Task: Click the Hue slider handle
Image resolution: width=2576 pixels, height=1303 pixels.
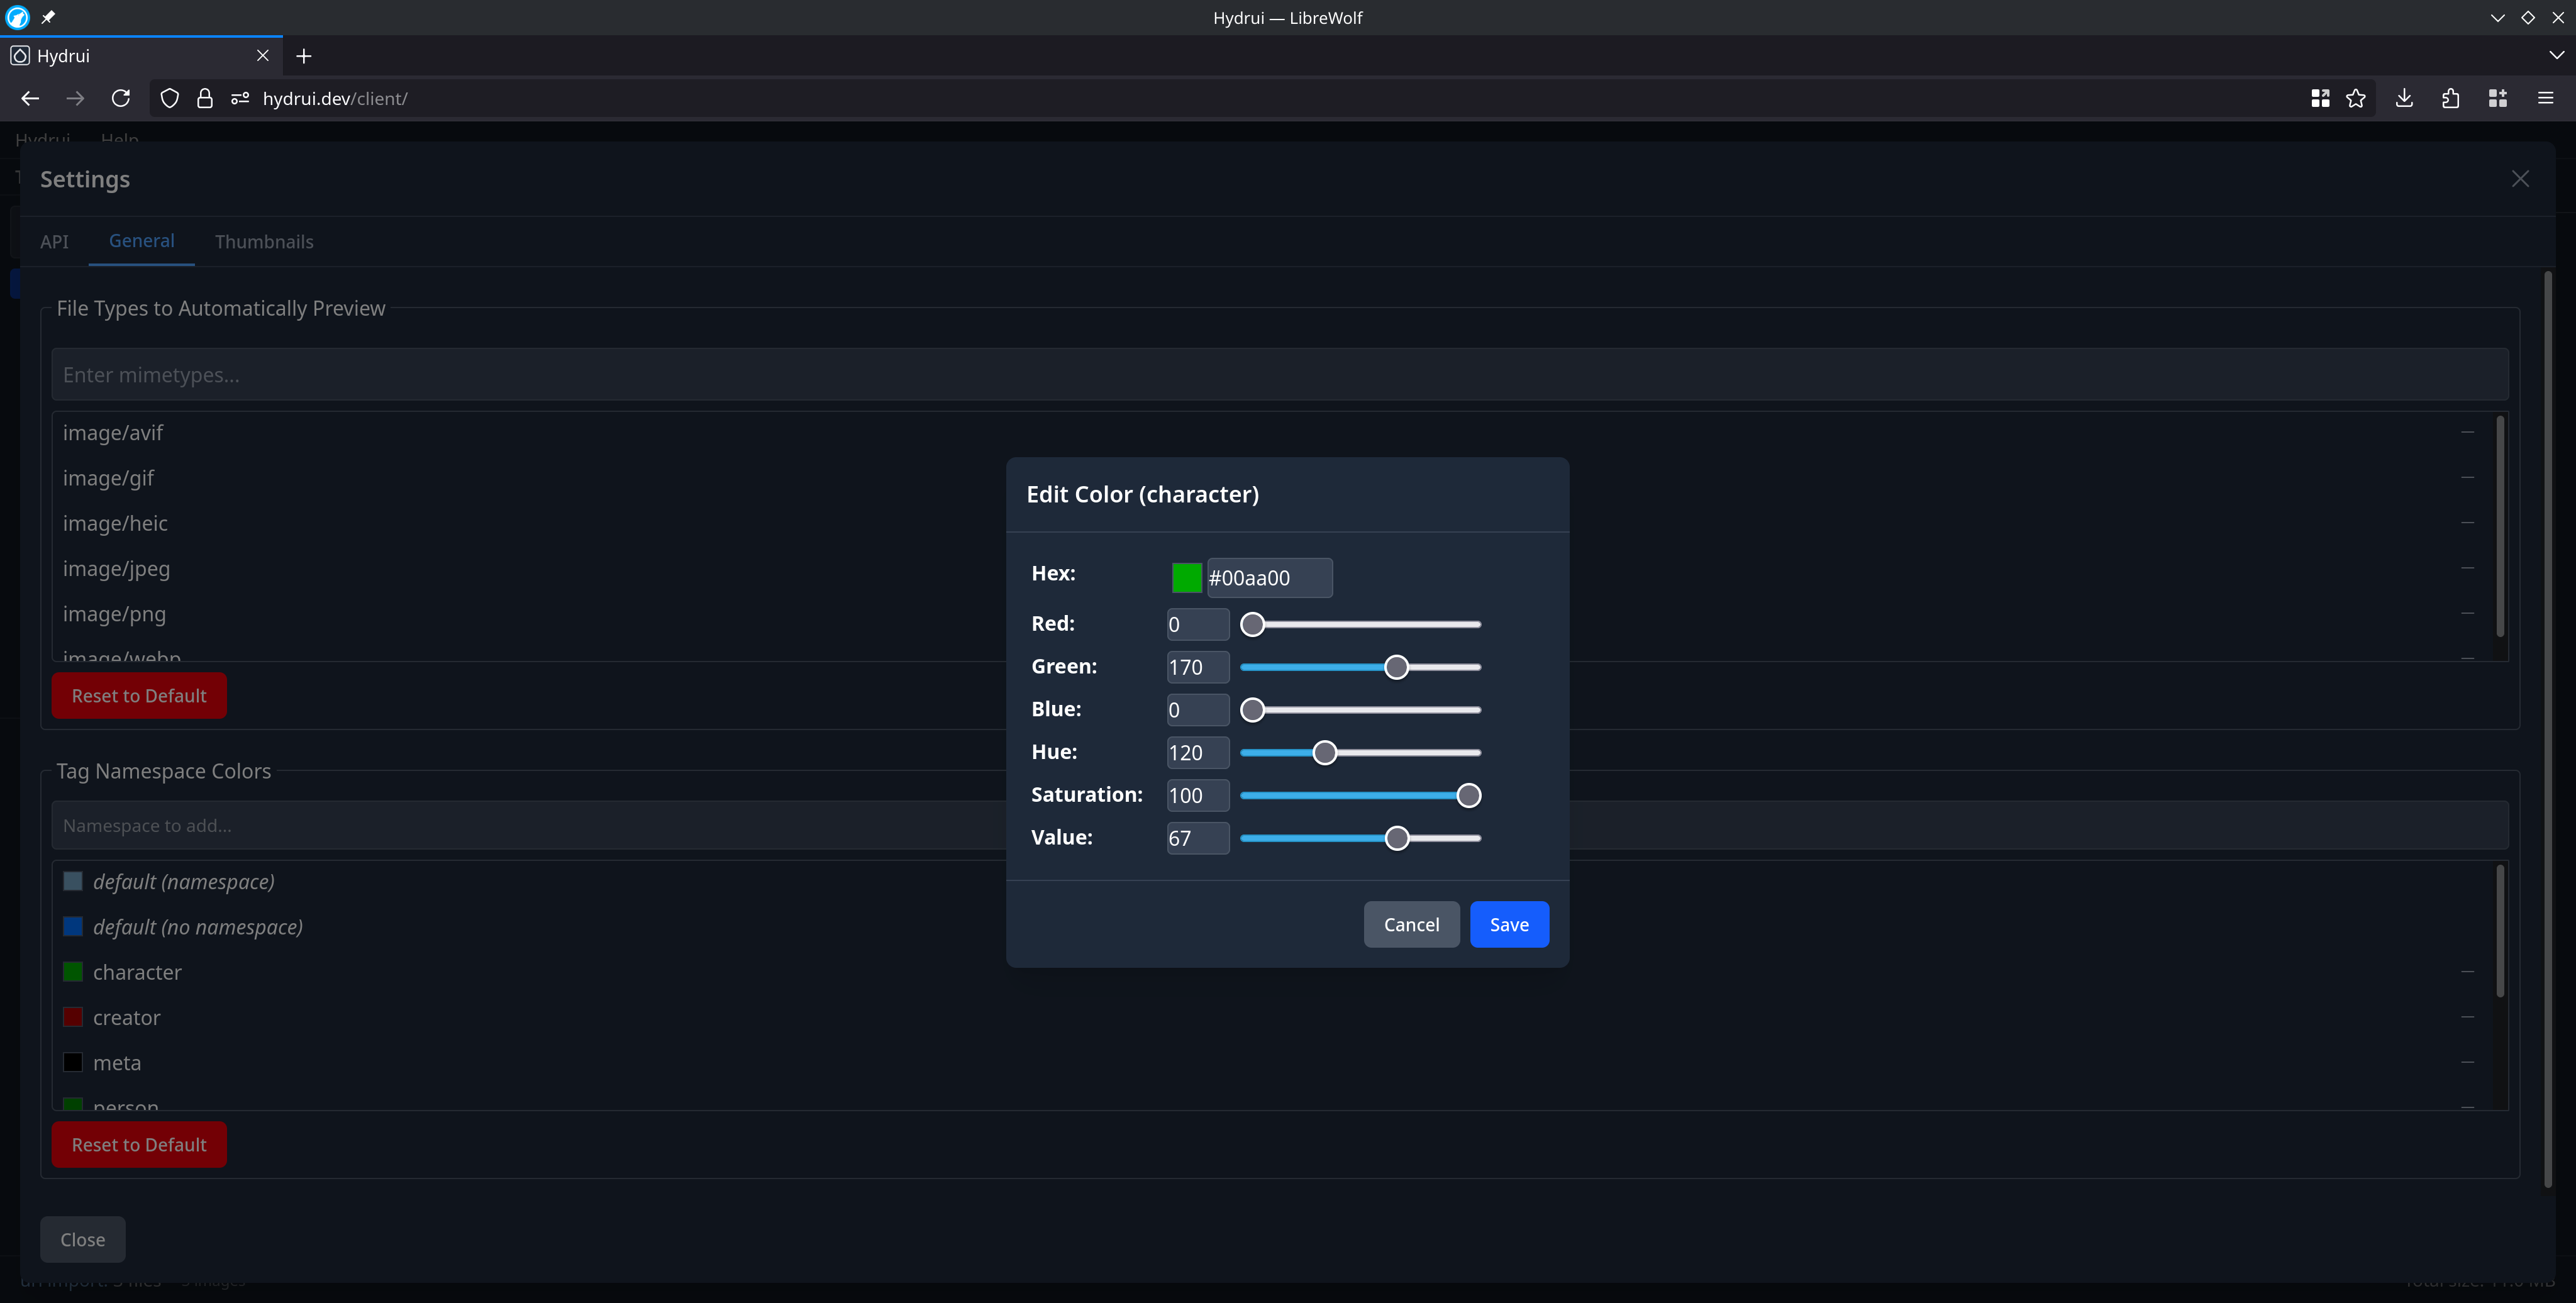Action: [x=1324, y=752]
